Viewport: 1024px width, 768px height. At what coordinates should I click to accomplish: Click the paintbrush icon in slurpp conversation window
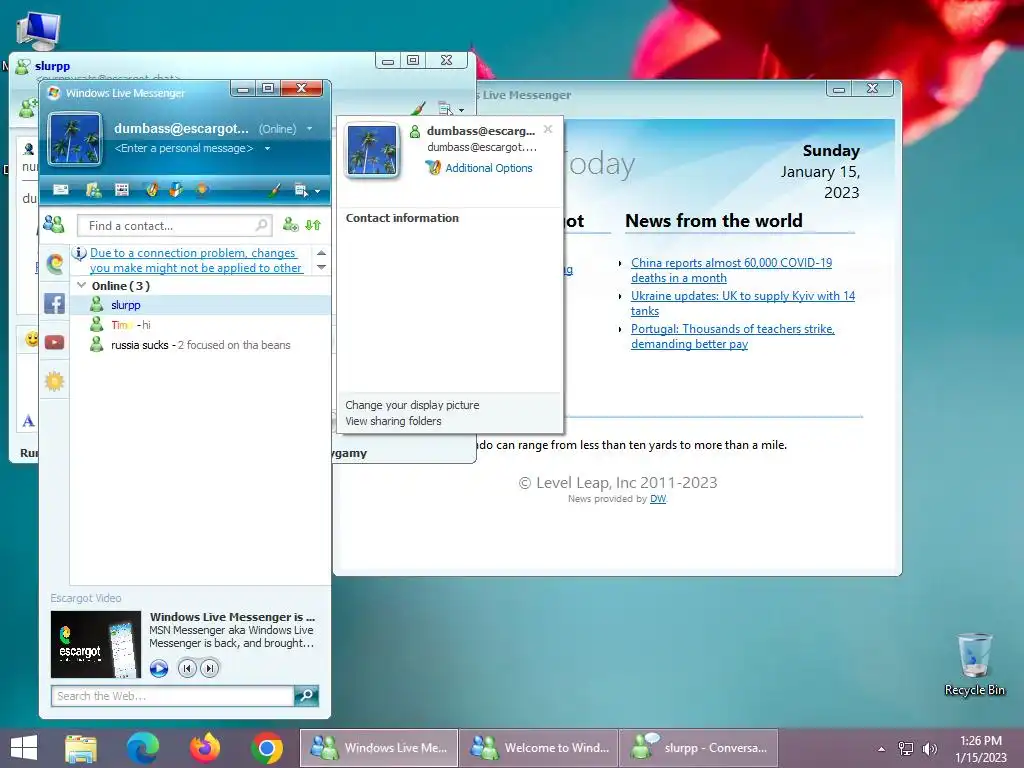coord(419,108)
